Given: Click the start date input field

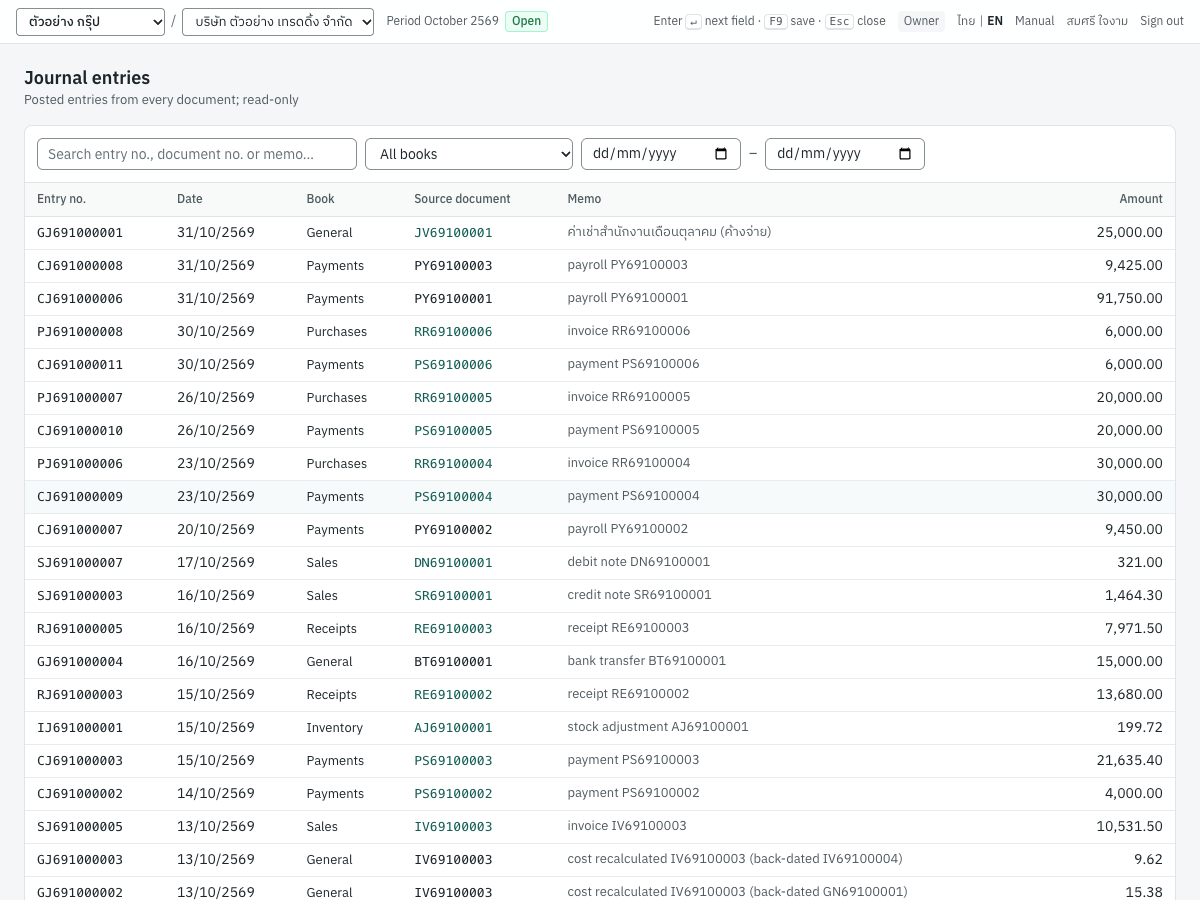Looking at the screenshot, I should tap(661, 154).
